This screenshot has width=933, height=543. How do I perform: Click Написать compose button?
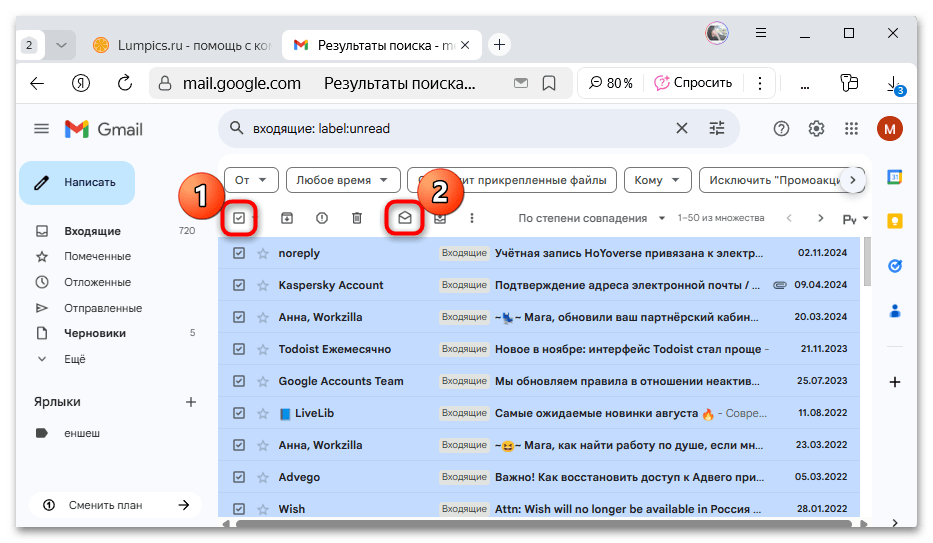(77, 183)
